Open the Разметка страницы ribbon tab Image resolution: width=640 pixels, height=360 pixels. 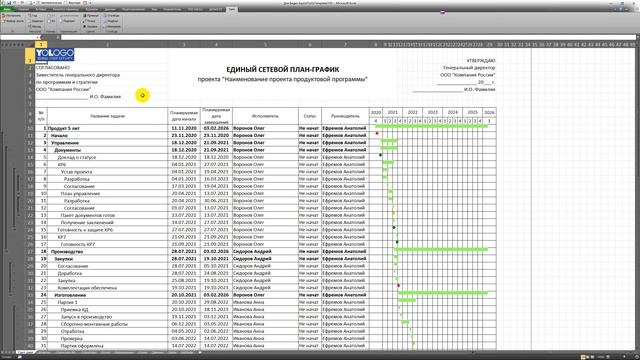[x=66, y=9]
